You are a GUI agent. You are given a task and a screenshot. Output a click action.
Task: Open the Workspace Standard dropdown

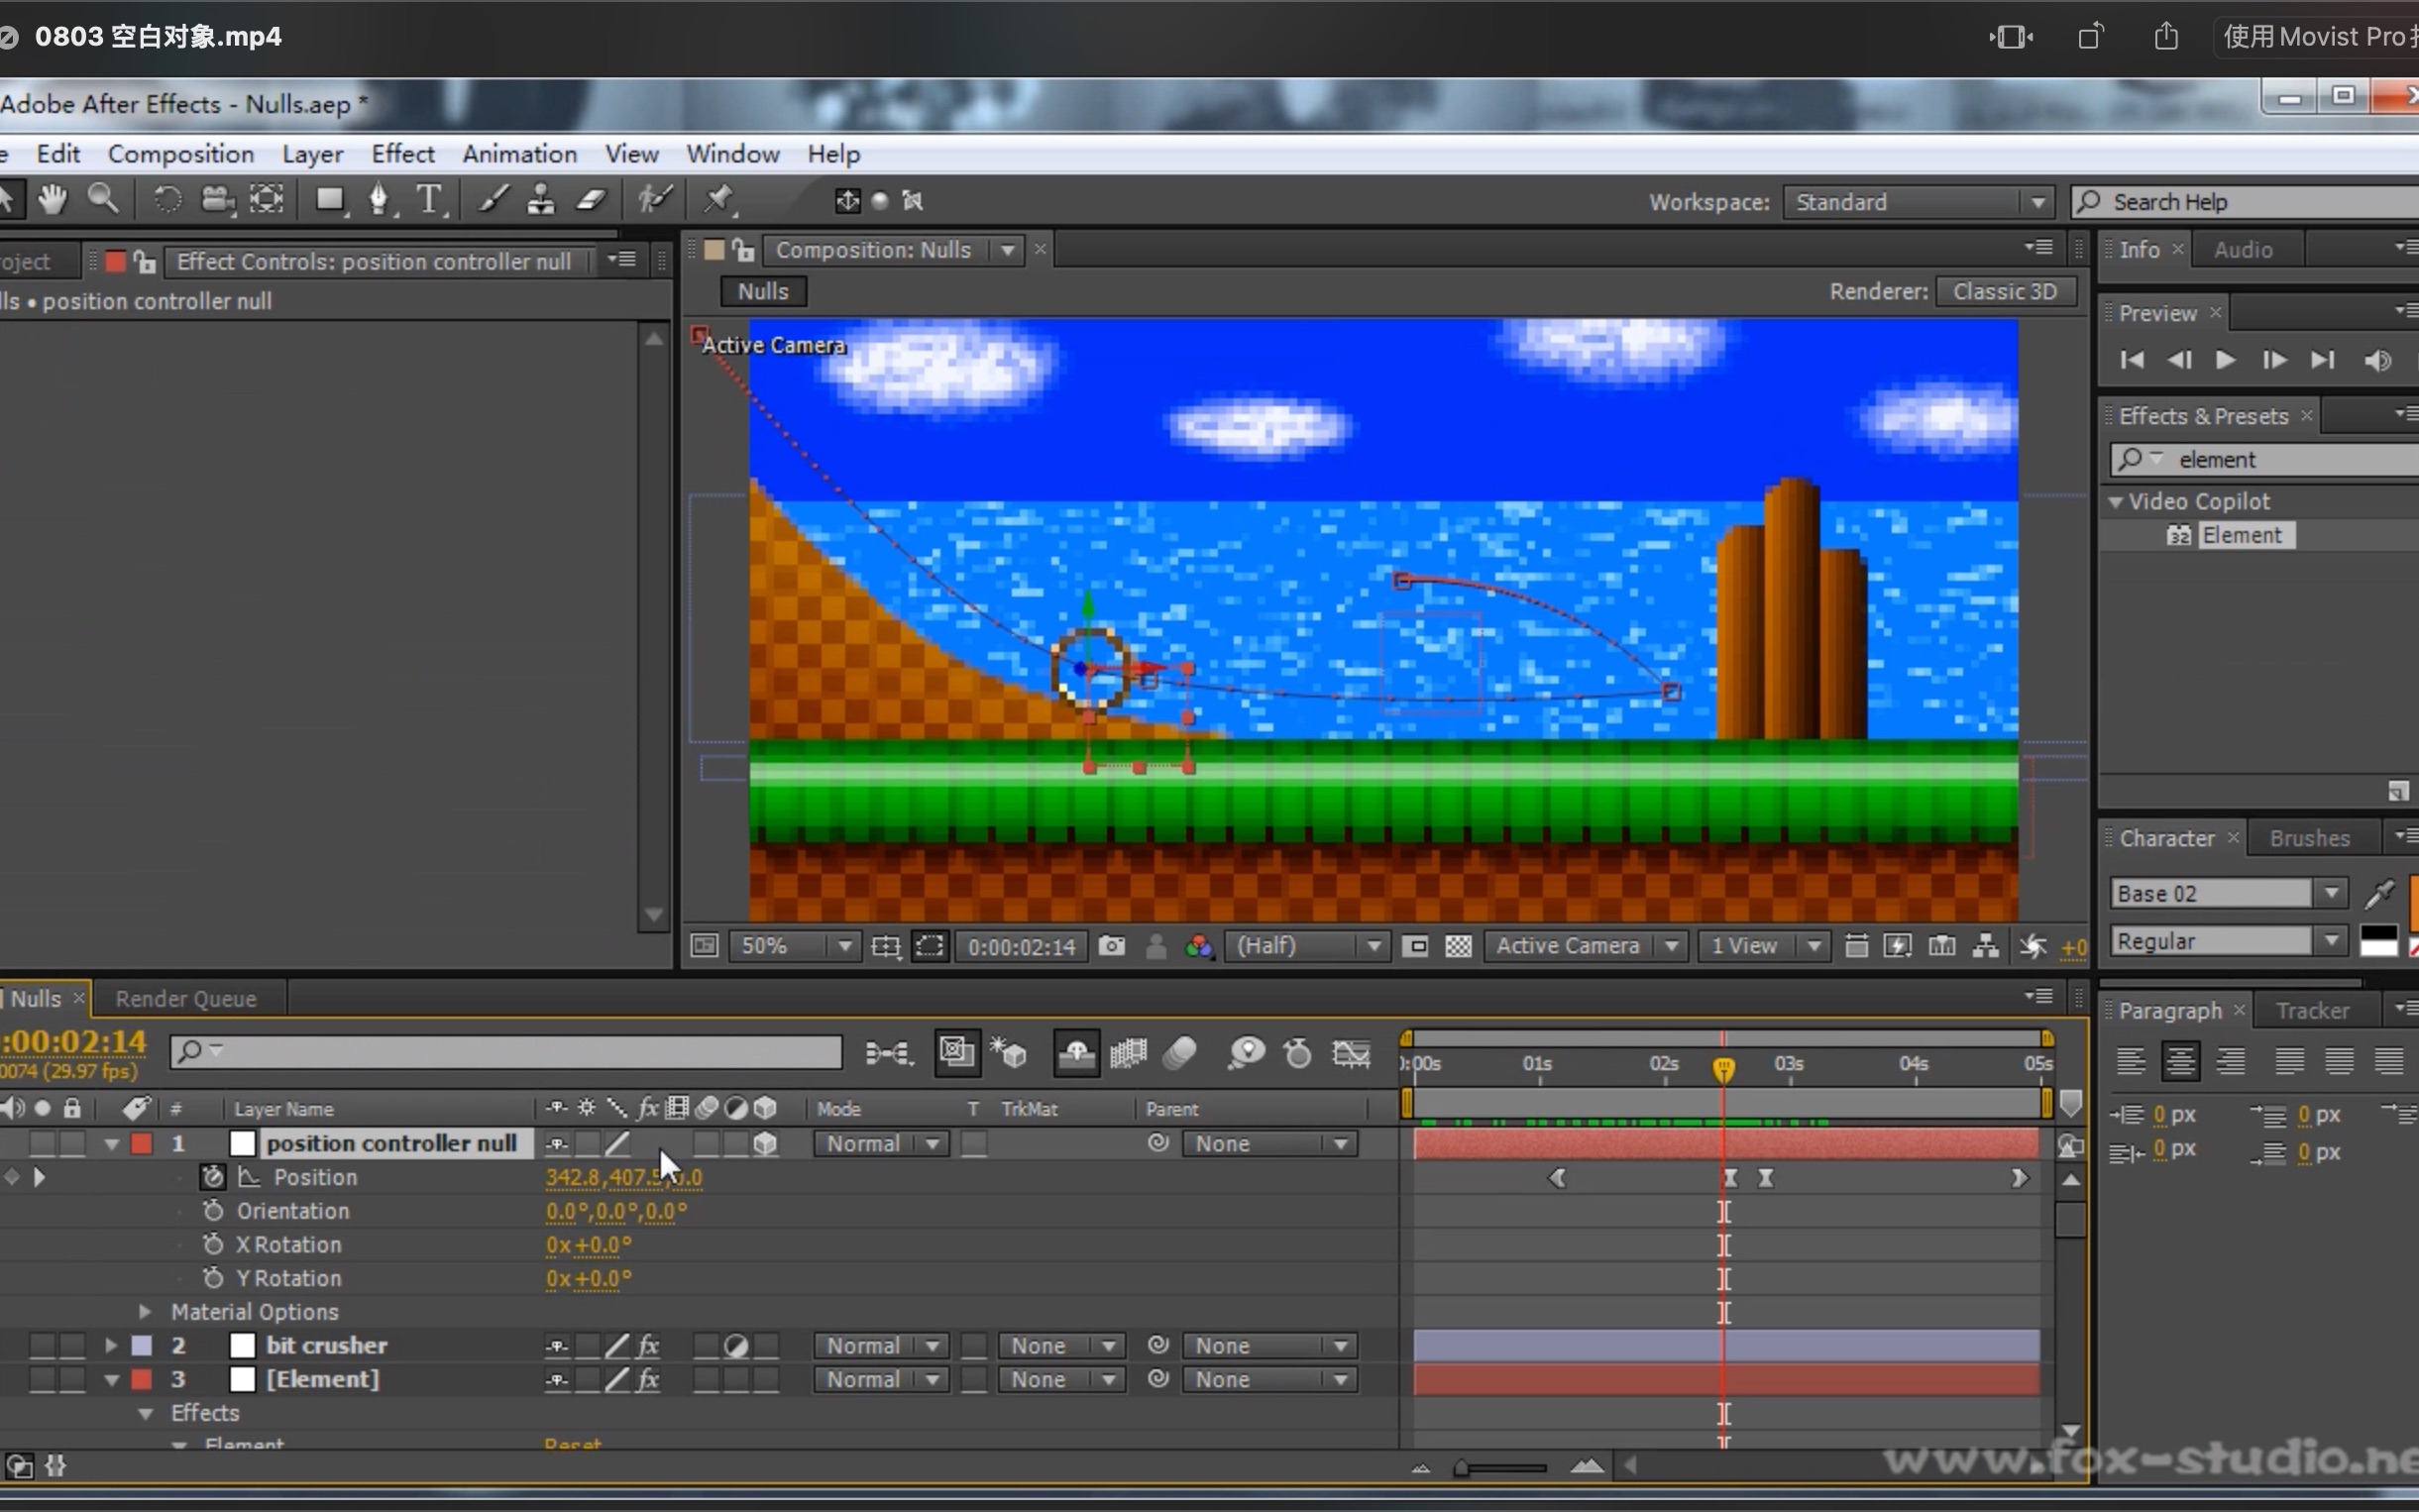(x=1918, y=202)
